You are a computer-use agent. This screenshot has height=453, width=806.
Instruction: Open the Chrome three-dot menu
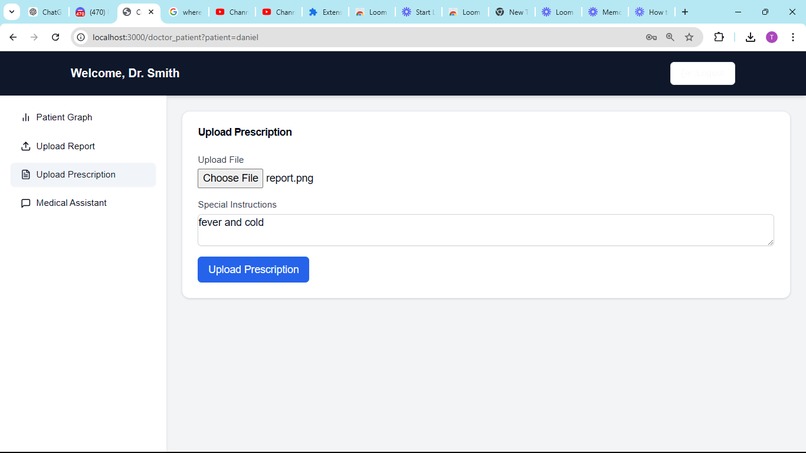point(793,37)
